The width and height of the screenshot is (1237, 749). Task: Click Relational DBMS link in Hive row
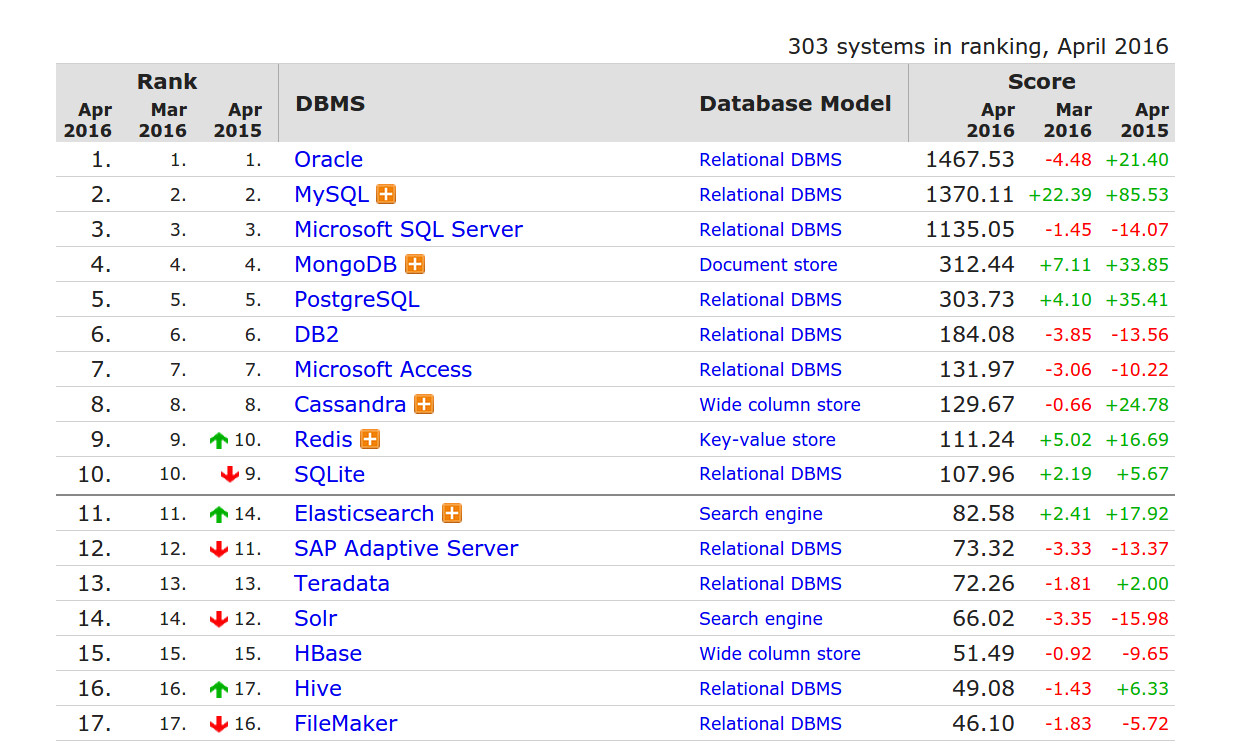[x=770, y=689]
